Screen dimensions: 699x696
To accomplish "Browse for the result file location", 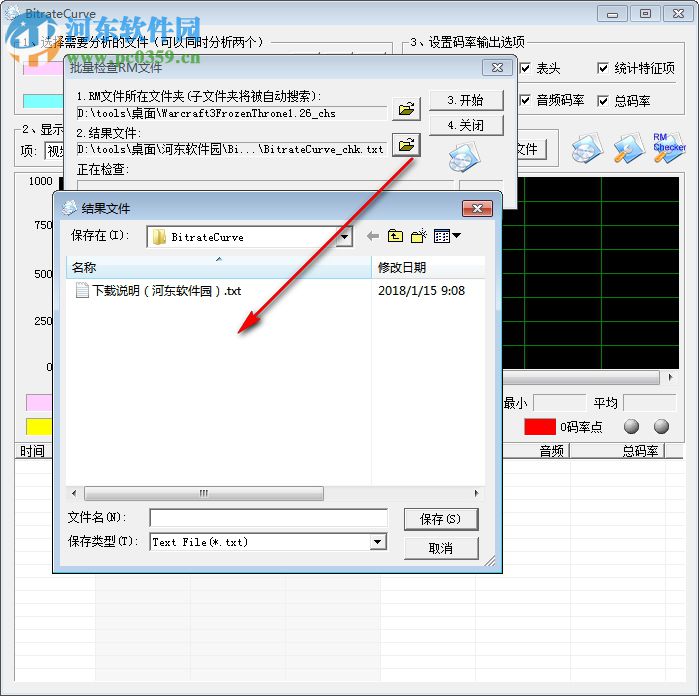I will click(x=406, y=145).
